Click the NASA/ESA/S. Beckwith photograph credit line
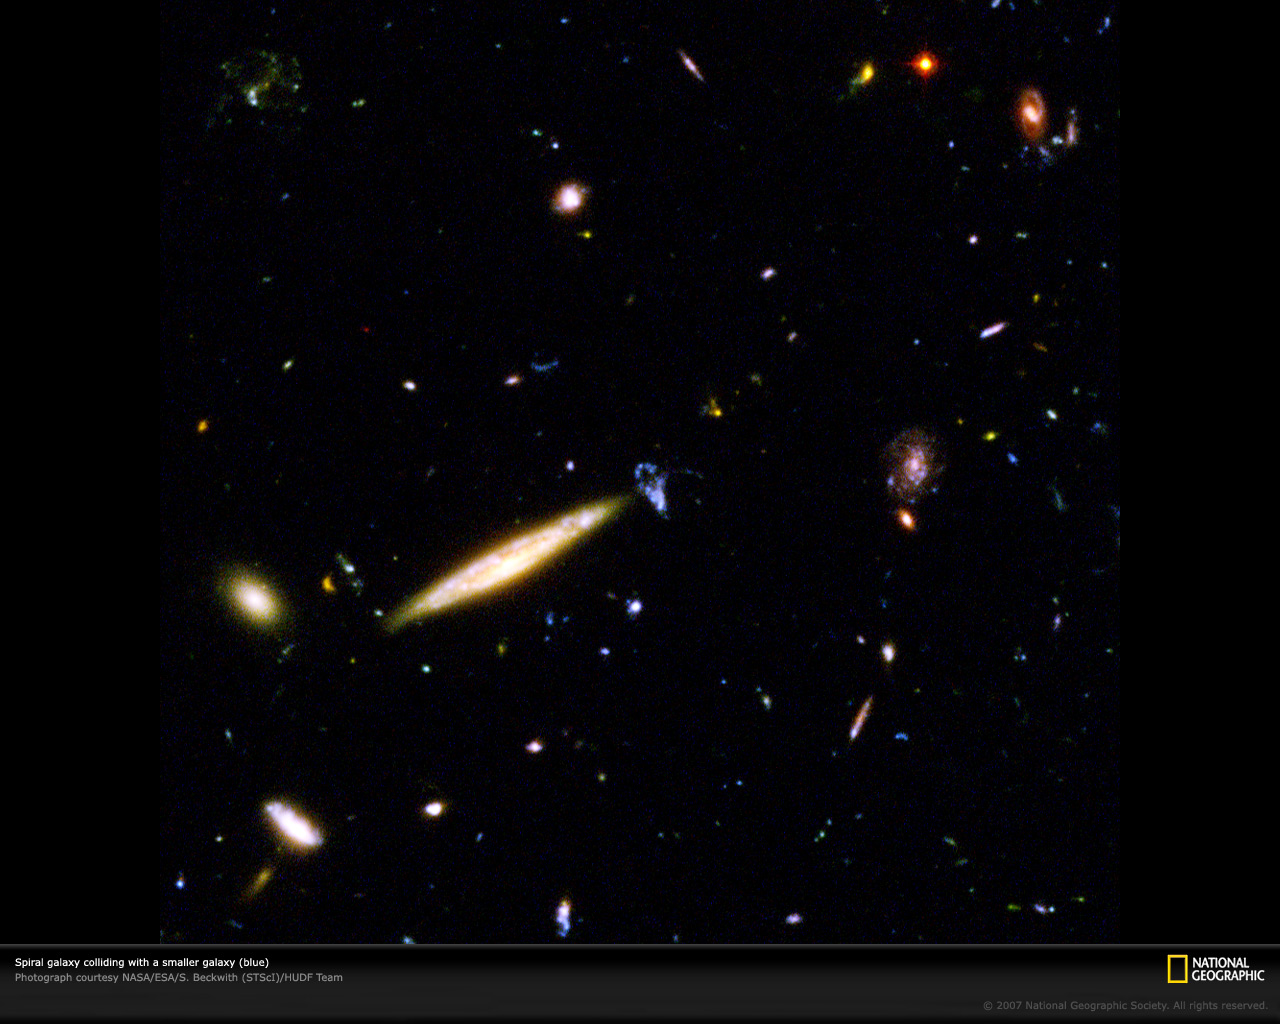1280x1024 pixels. pos(178,977)
